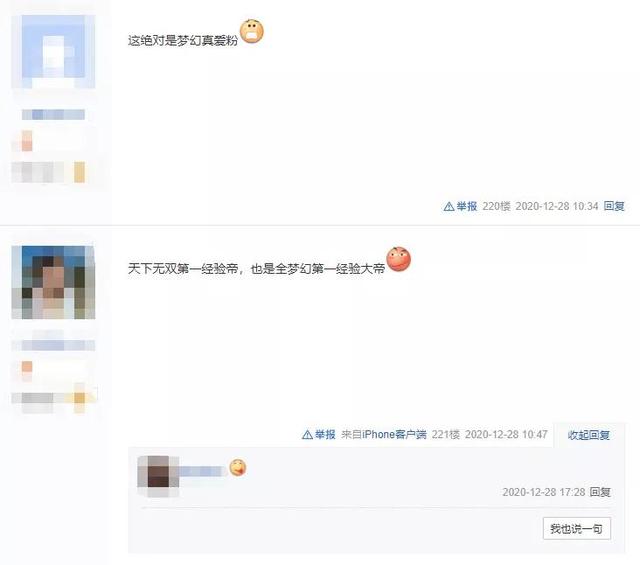
Task: Click the shocked yellow emoji in first post
Action: tap(251, 31)
